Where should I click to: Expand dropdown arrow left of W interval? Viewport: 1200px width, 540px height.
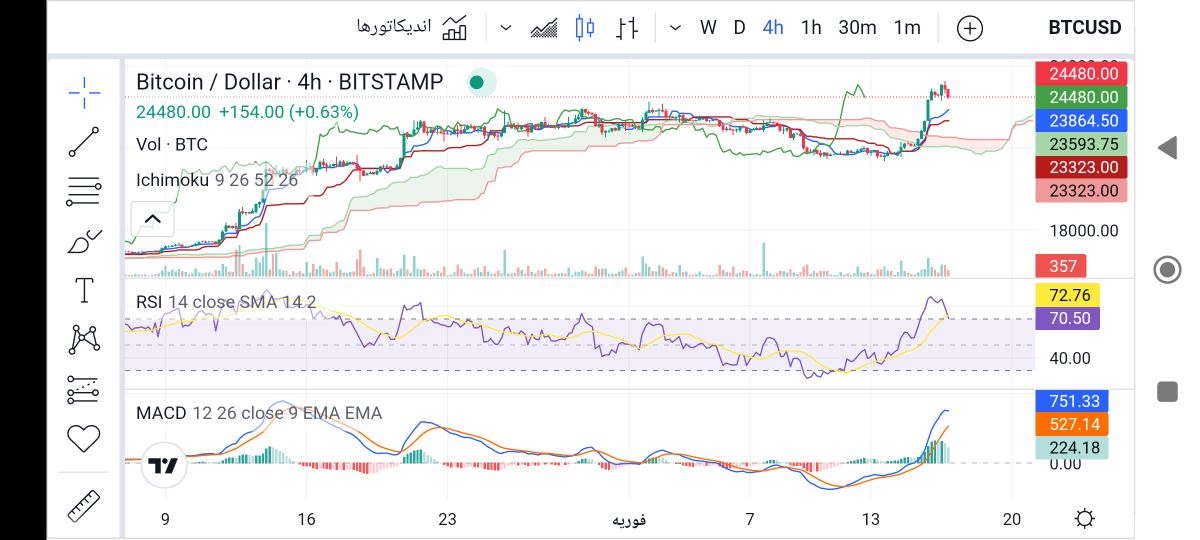coord(675,28)
